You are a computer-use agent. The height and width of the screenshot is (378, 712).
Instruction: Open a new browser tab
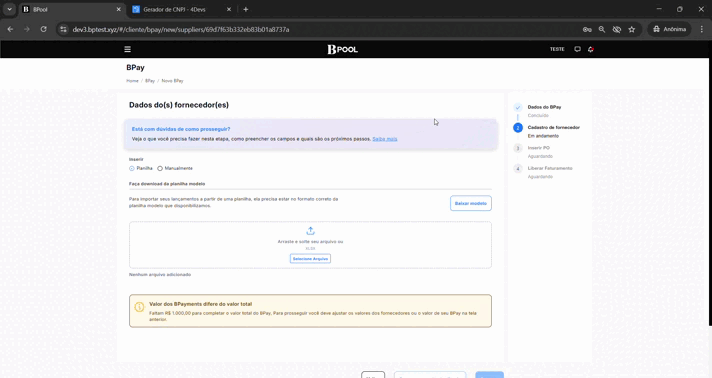[x=246, y=9]
